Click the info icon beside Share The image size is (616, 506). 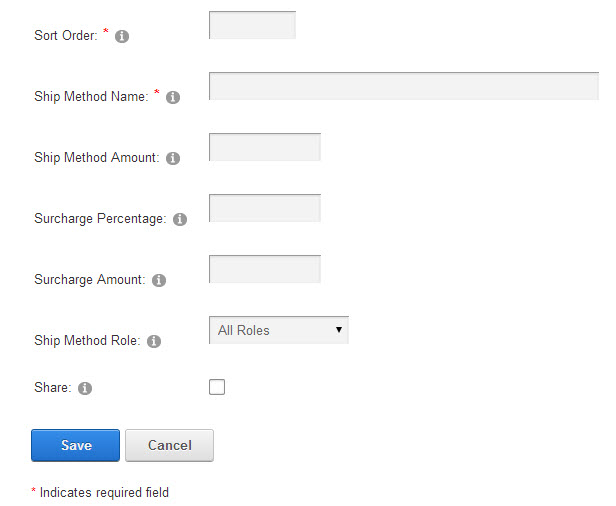(x=85, y=388)
